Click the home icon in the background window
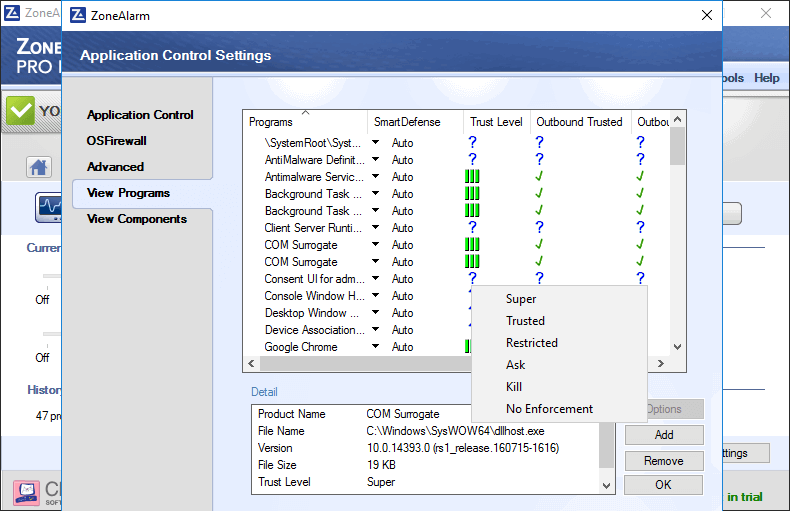The width and height of the screenshot is (790, 511). pyautogui.click(x=39, y=167)
